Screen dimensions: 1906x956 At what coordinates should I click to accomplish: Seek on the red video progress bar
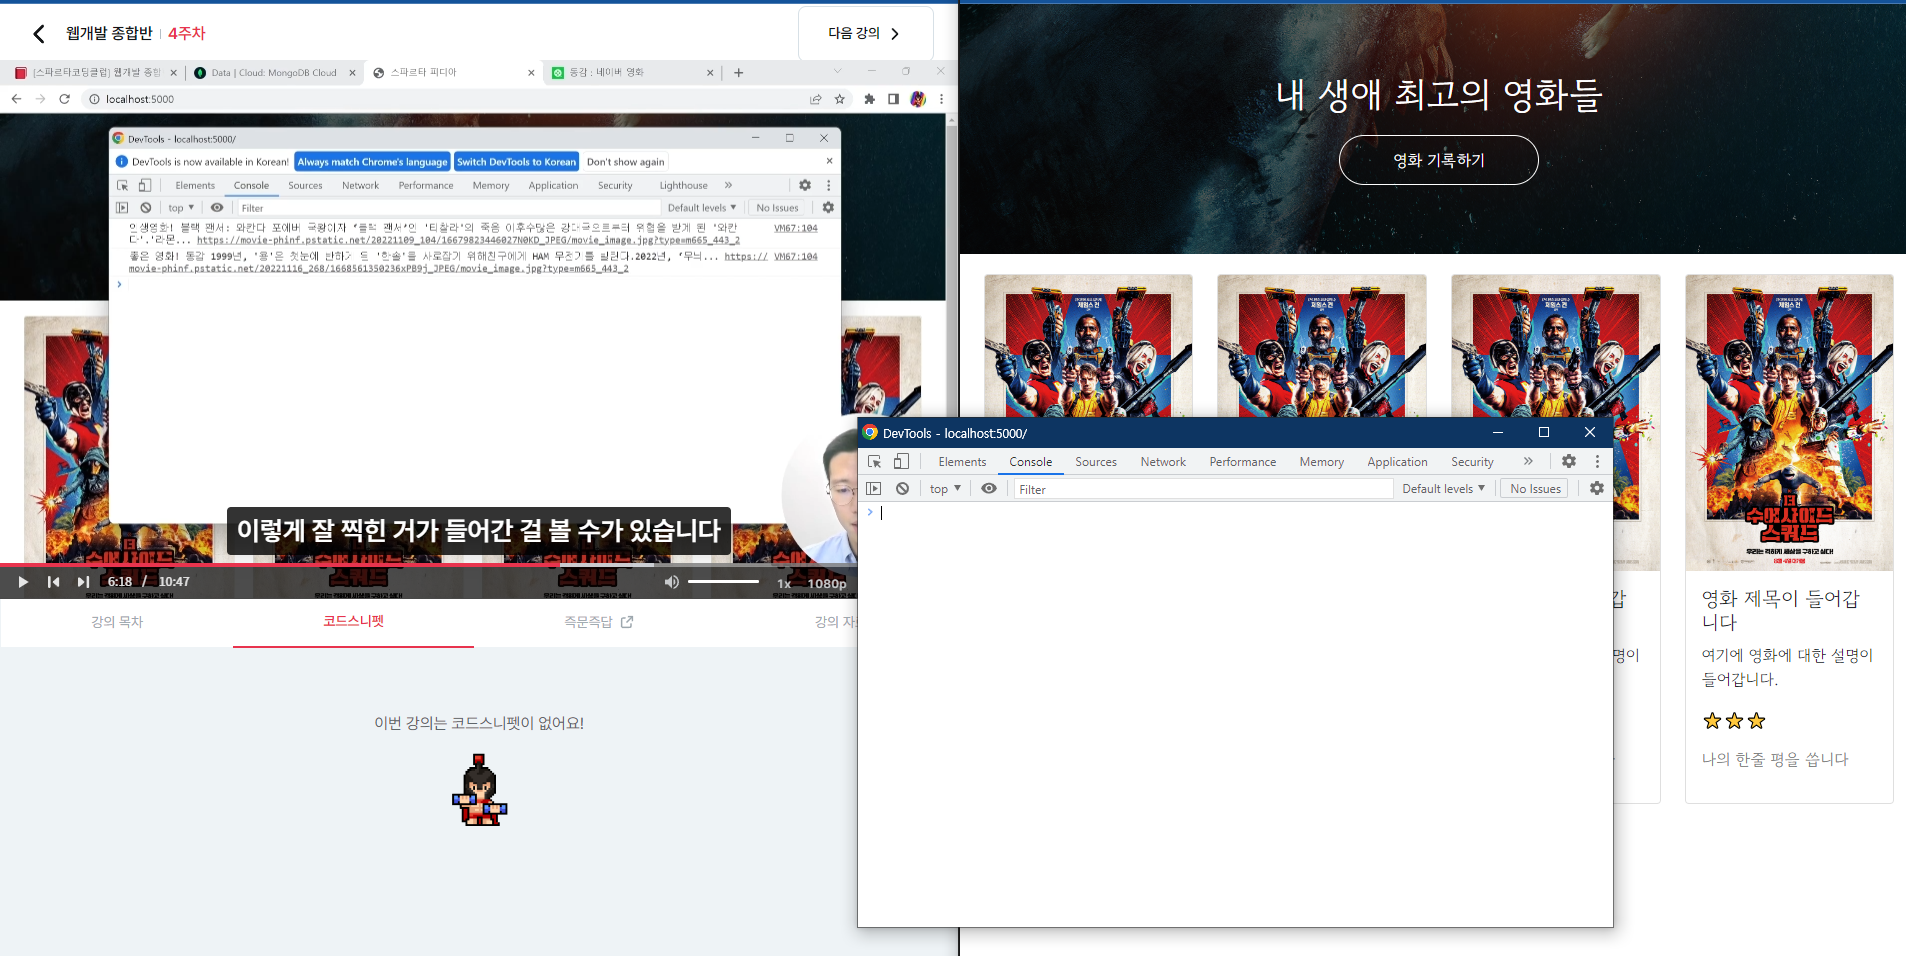pyautogui.click(x=428, y=565)
